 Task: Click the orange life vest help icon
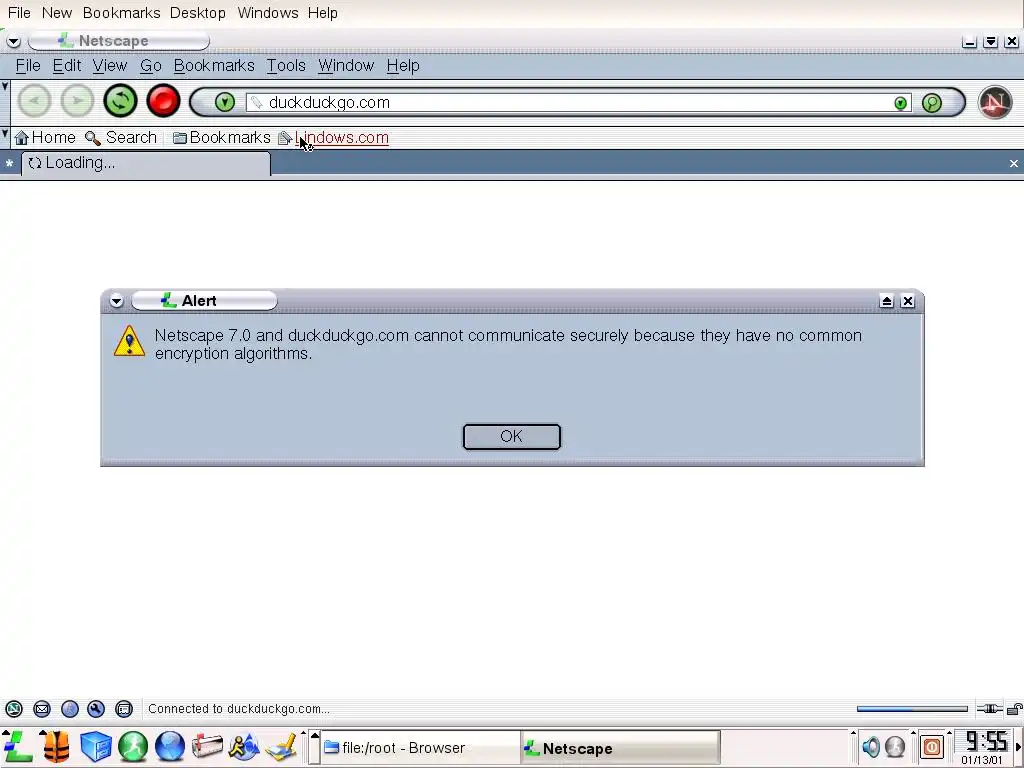tap(56, 746)
